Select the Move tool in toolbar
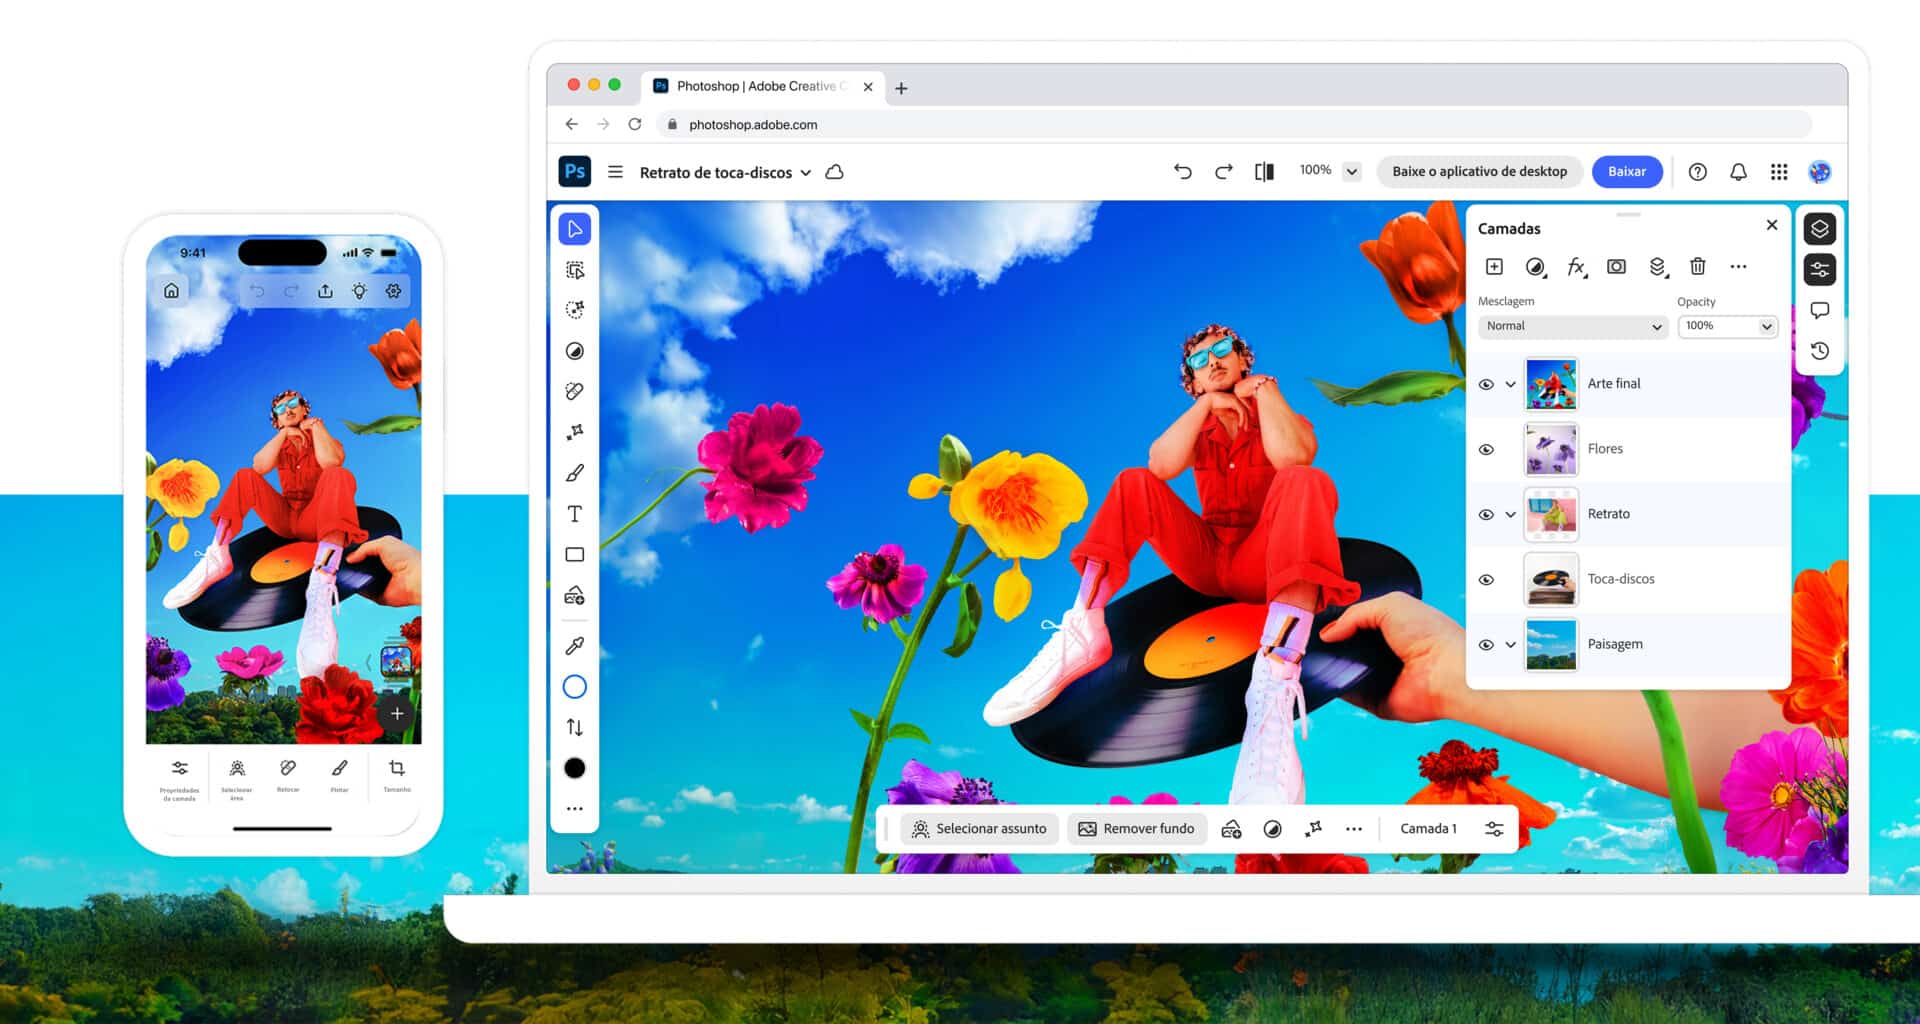Image resolution: width=1920 pixels, height=1024 pixels. pyautogui.click(x=574, y=229)
